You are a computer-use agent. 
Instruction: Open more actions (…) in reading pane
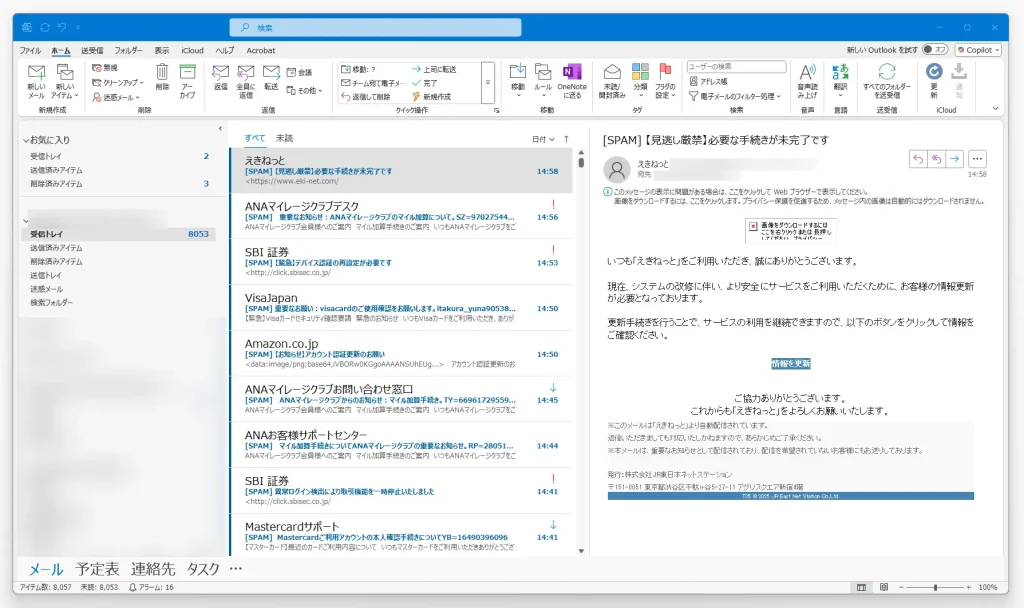click(x=977, y=159)
